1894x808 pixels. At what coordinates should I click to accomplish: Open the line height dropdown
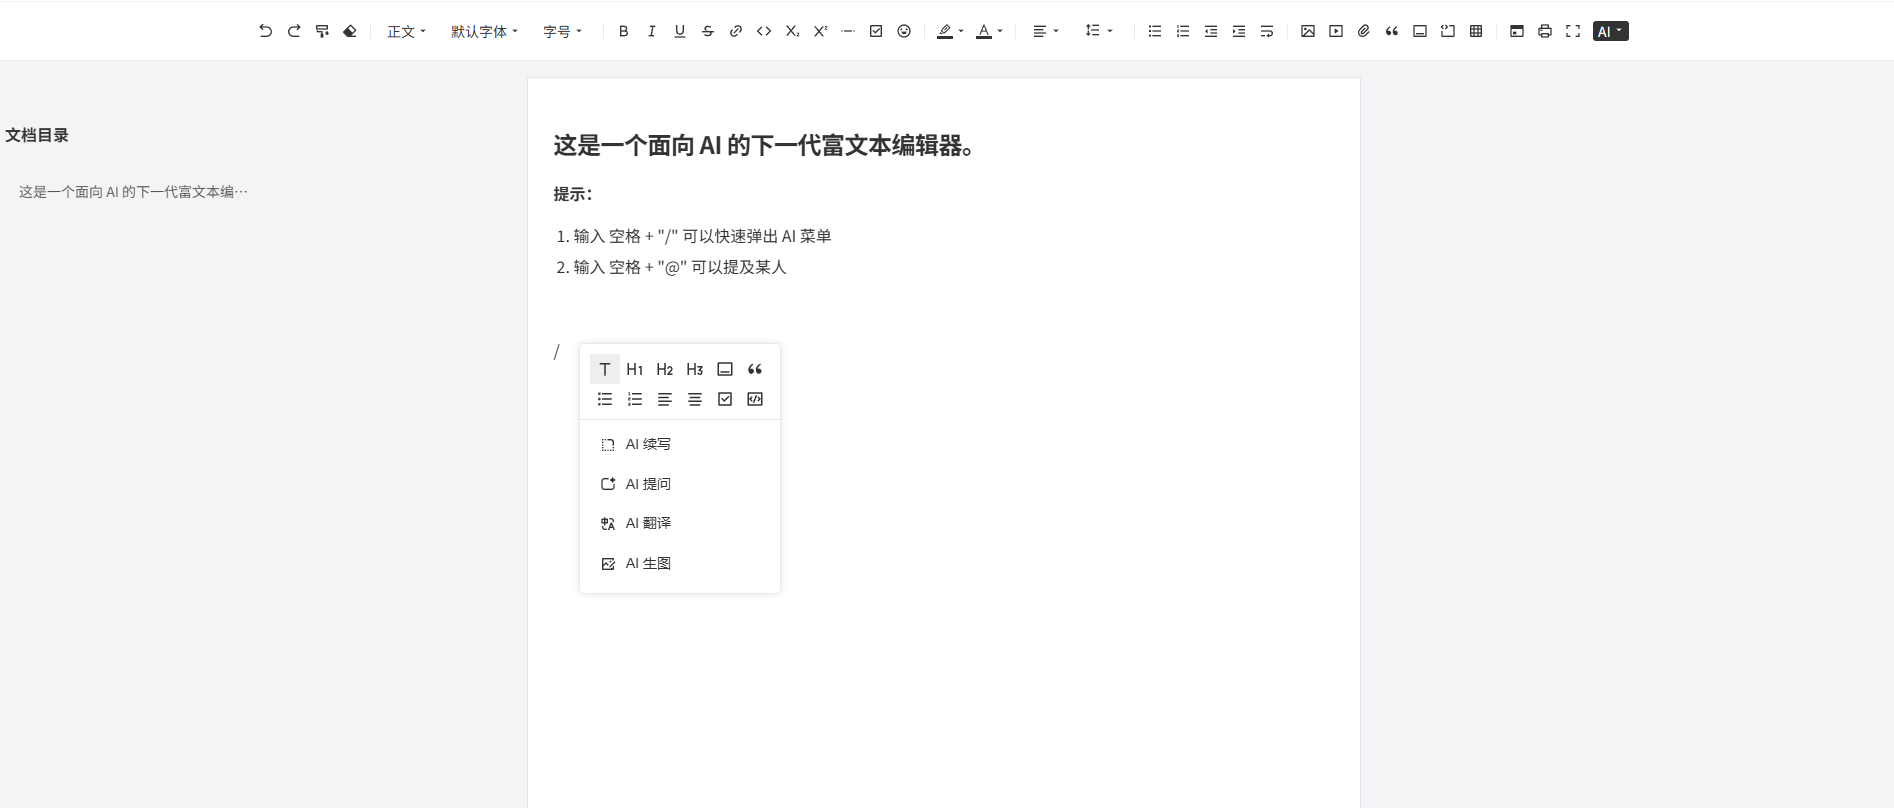point(1099,31)
